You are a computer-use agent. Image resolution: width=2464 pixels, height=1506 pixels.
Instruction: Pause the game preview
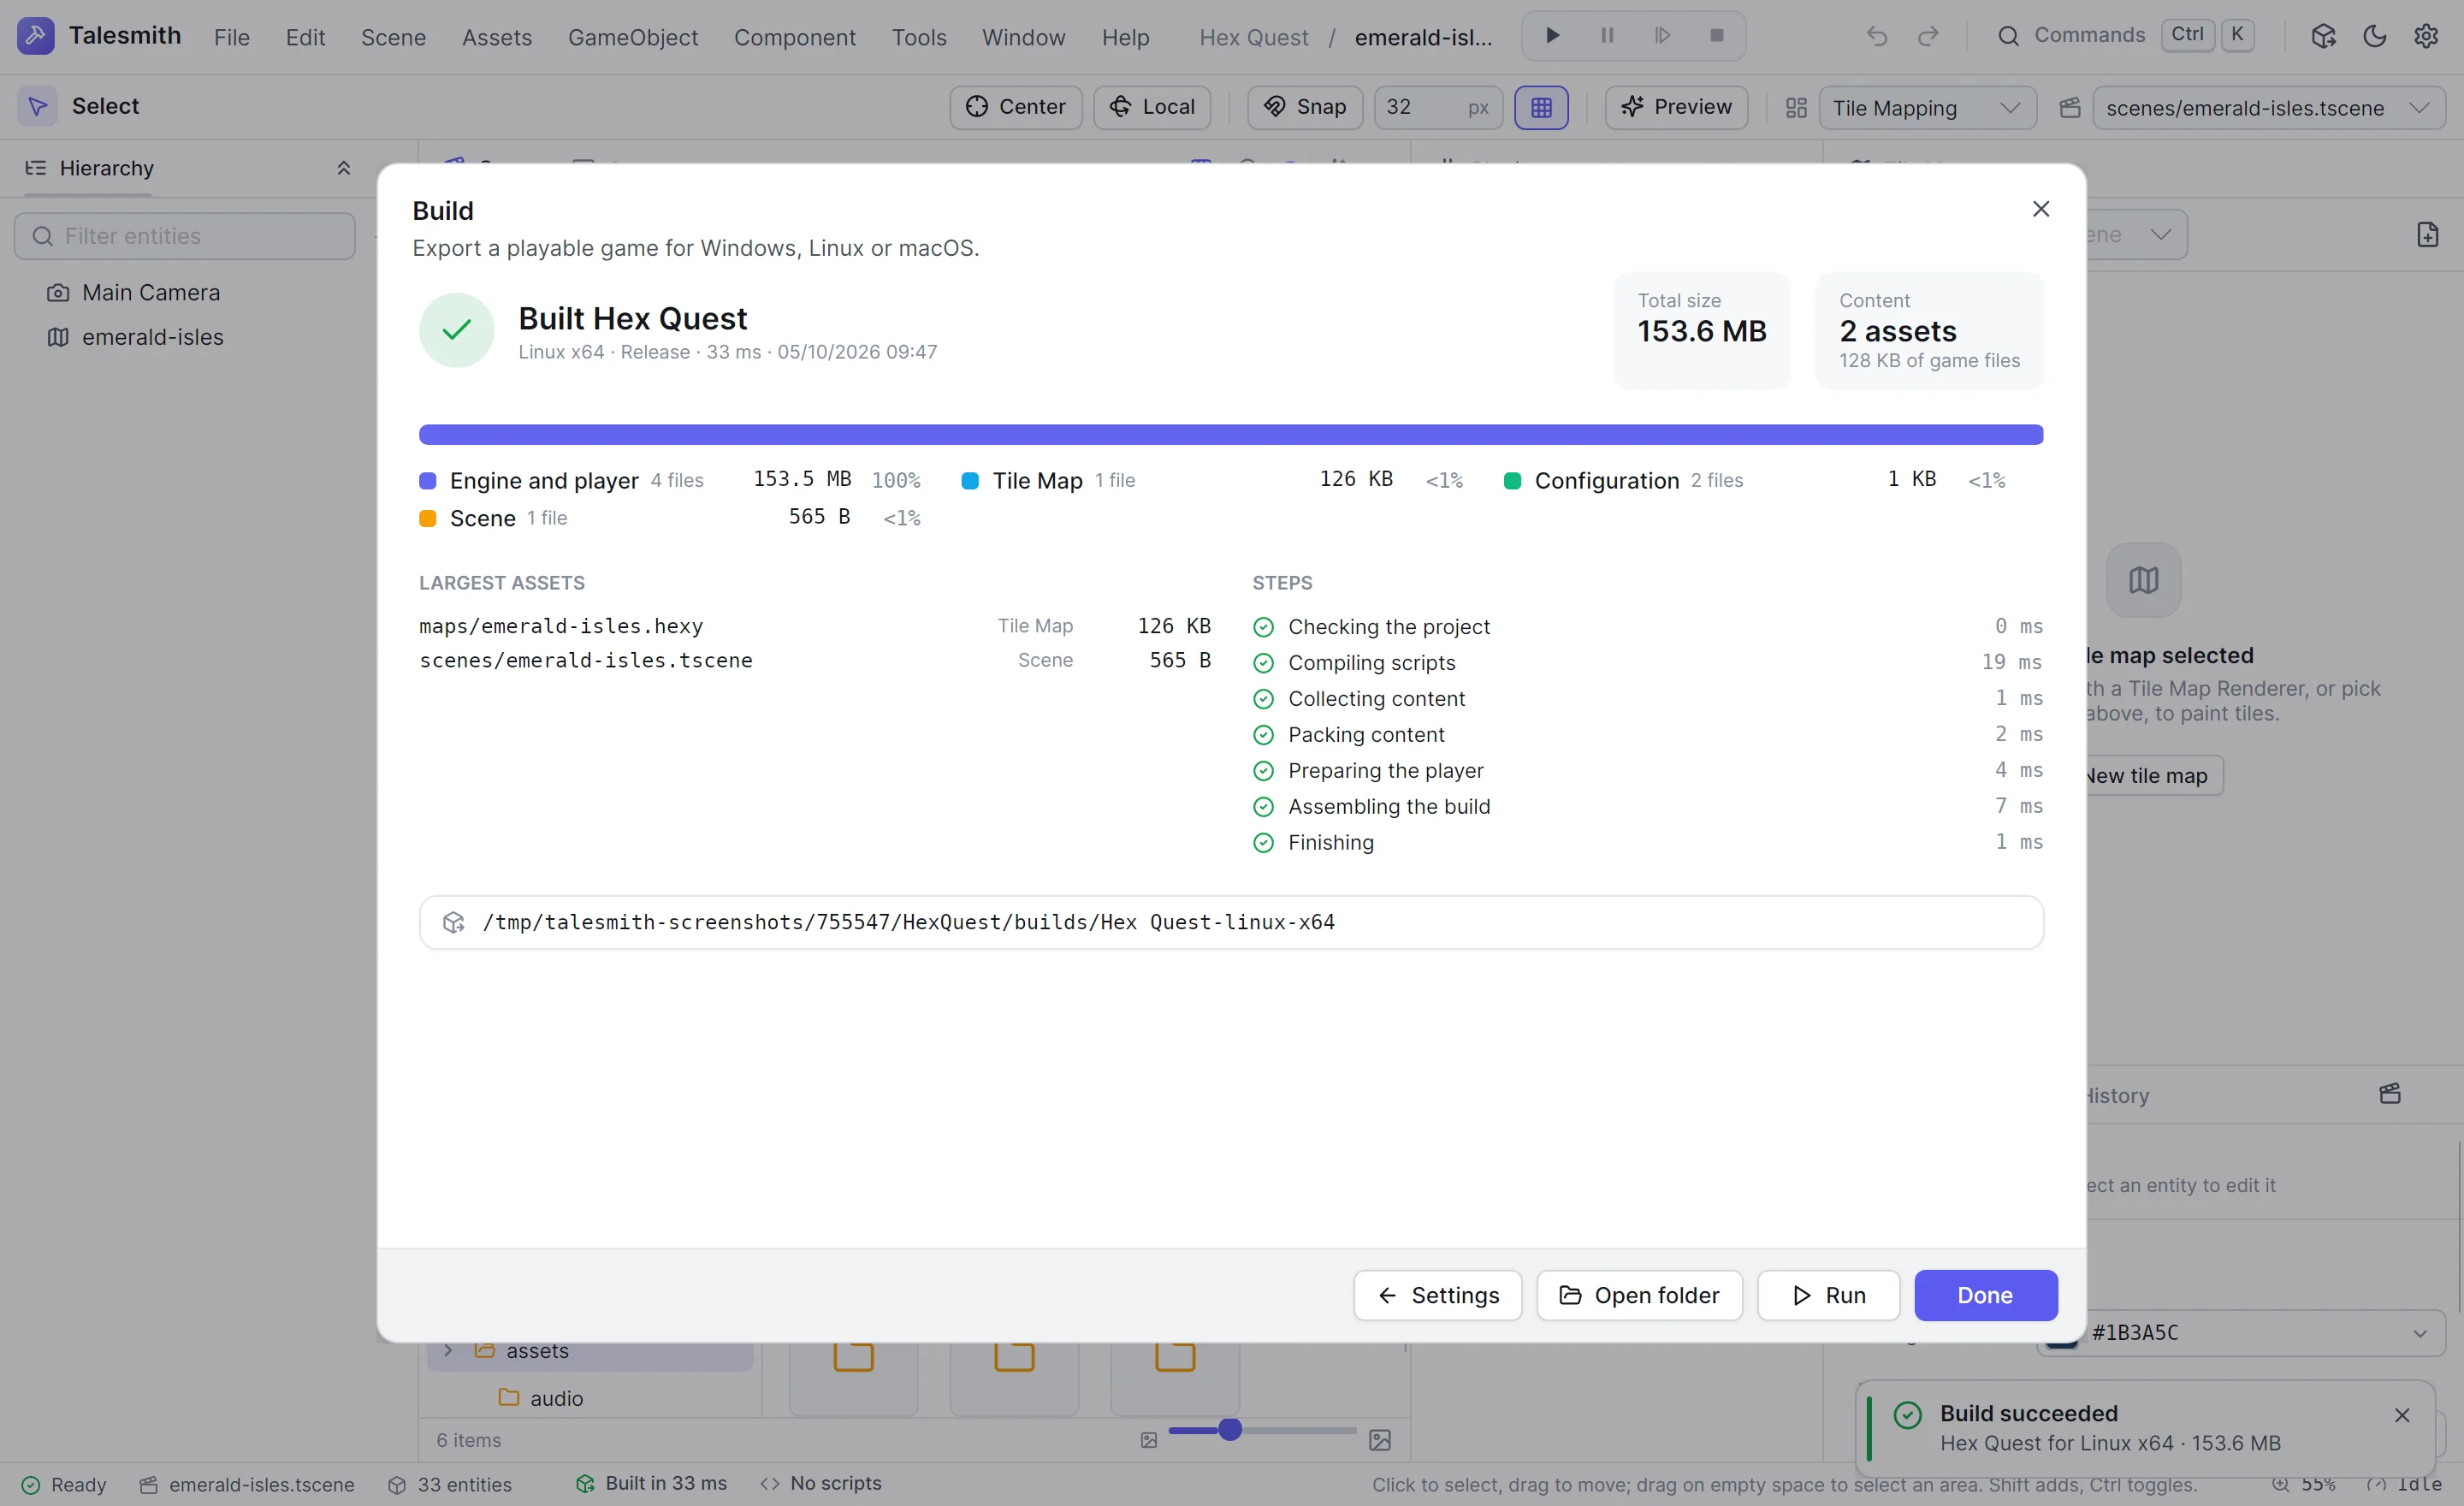coord(1607,36)
